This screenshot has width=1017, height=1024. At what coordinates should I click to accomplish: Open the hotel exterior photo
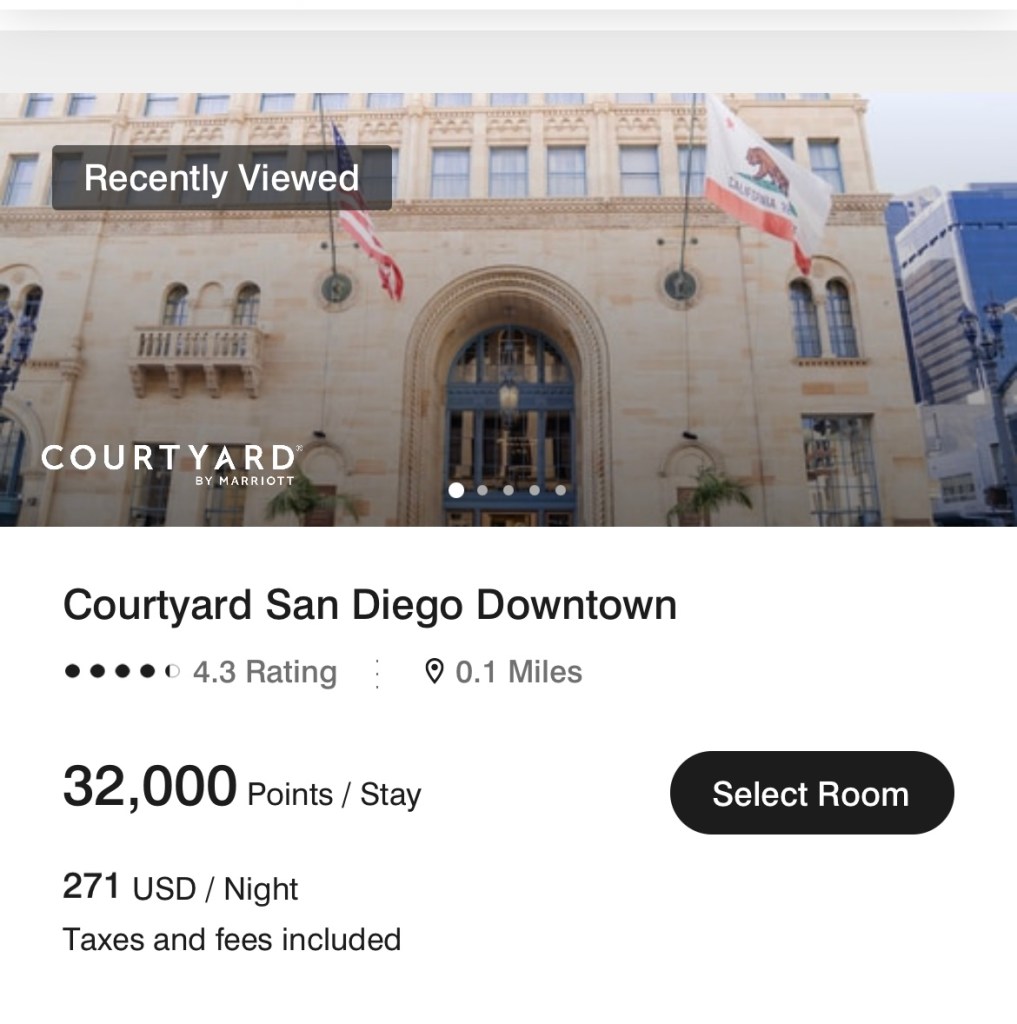(508, 310)
